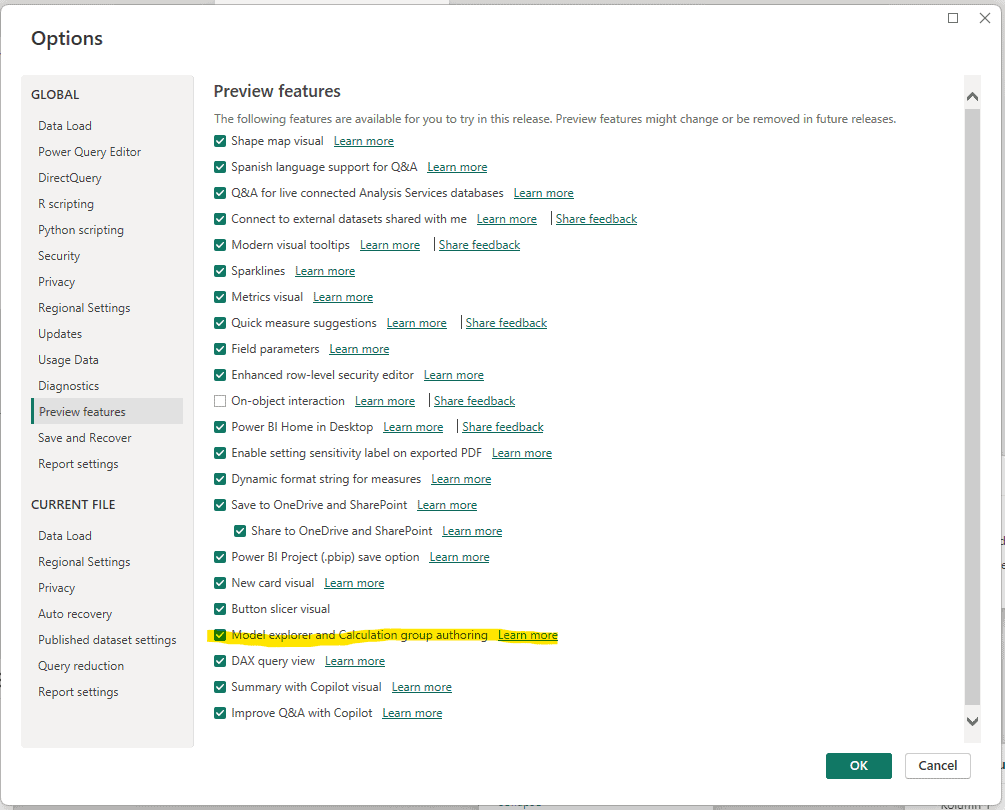Uncheck Summary with Copilot visual checkbox
The width and height of the screenshot is (1005, 810).
click(220, 687)
